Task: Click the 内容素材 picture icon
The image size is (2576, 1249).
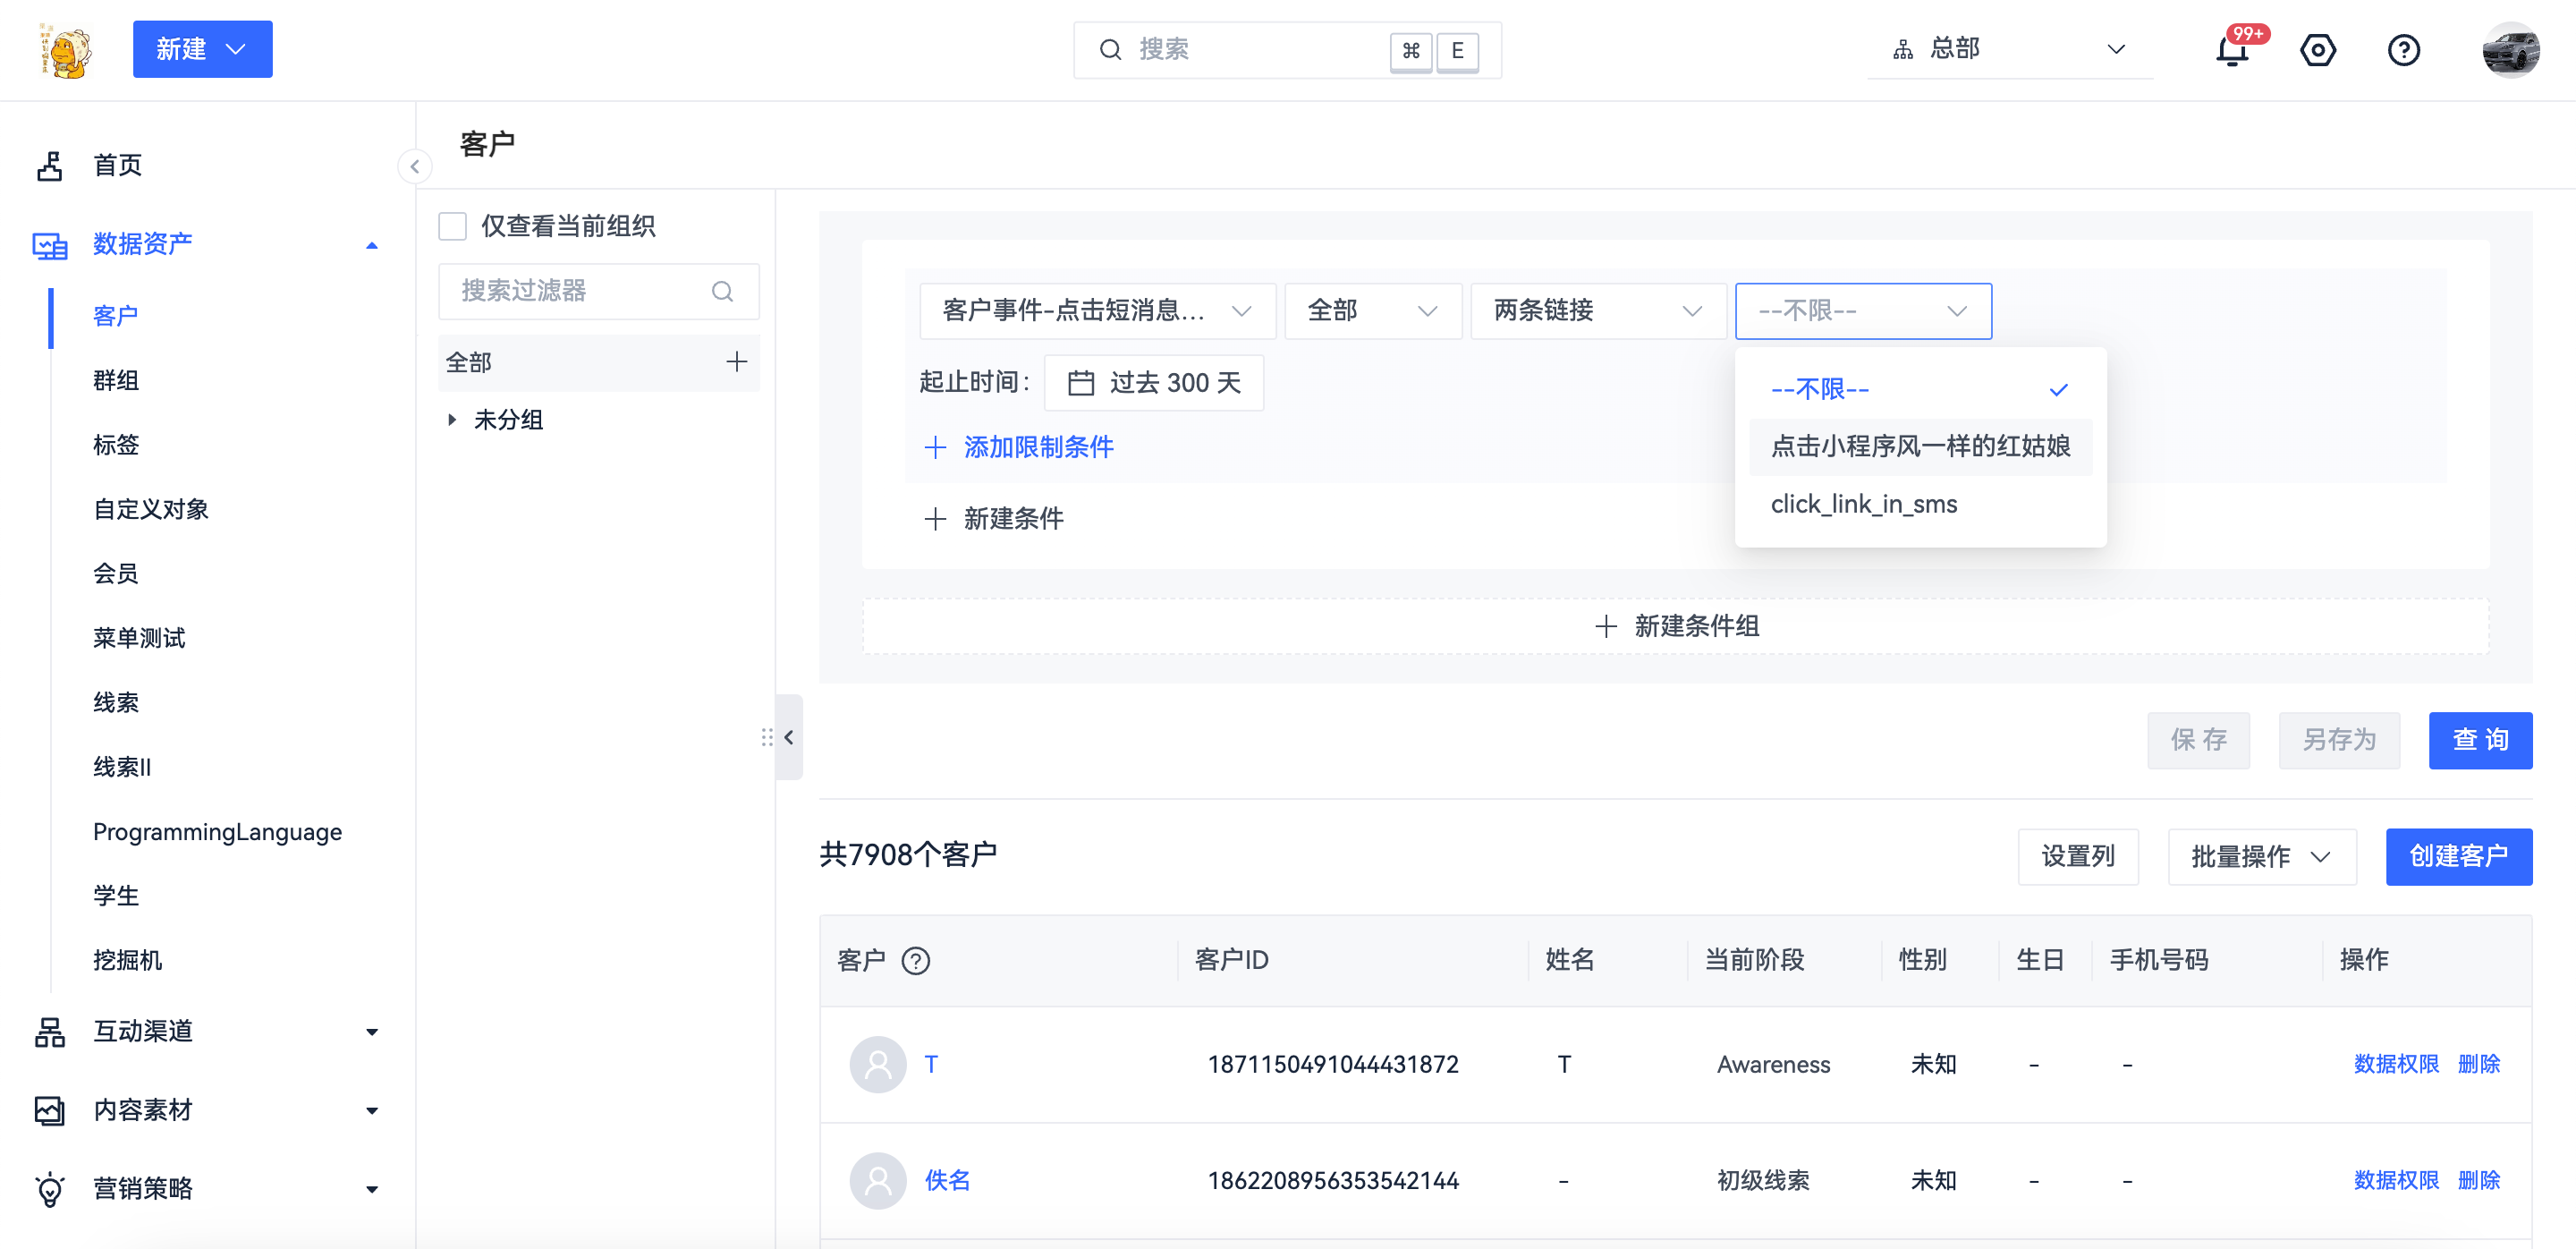Action: tap(50, 1110)
